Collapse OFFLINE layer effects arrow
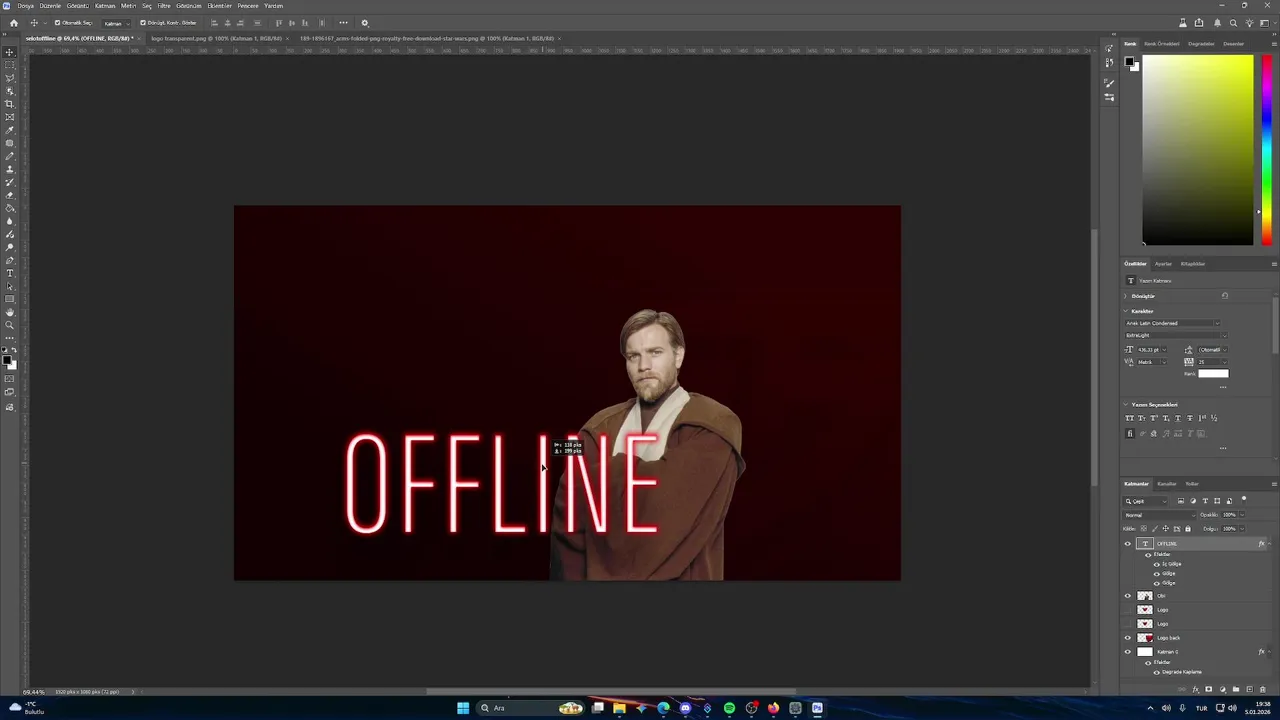 [1269, 544]
